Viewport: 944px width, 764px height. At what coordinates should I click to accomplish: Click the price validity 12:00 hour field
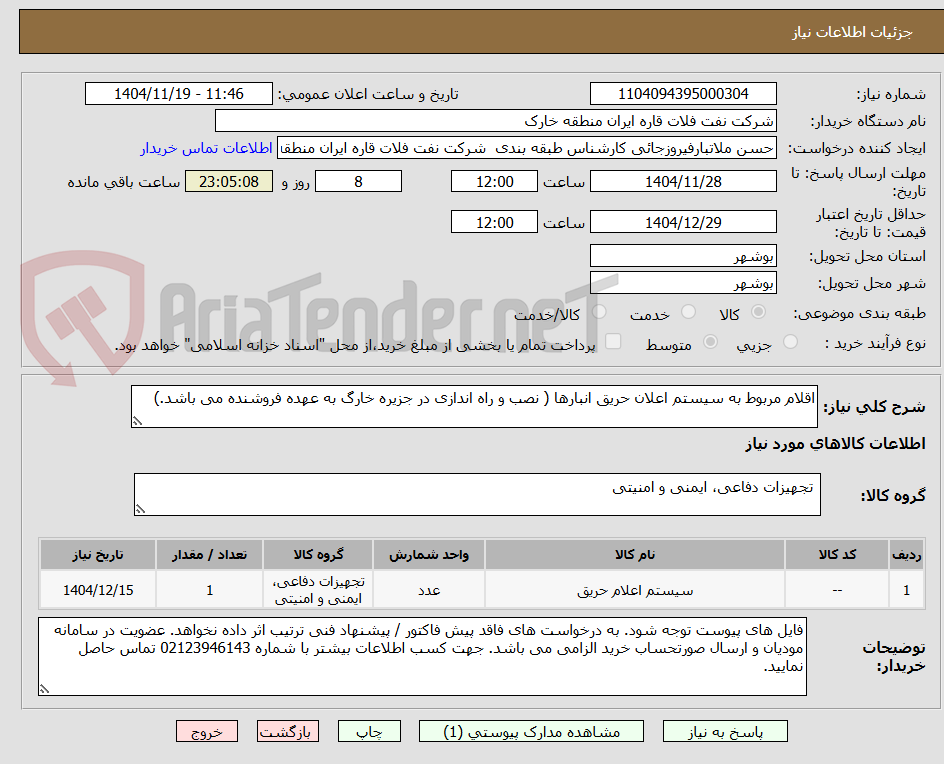click(x=494, y=222)
